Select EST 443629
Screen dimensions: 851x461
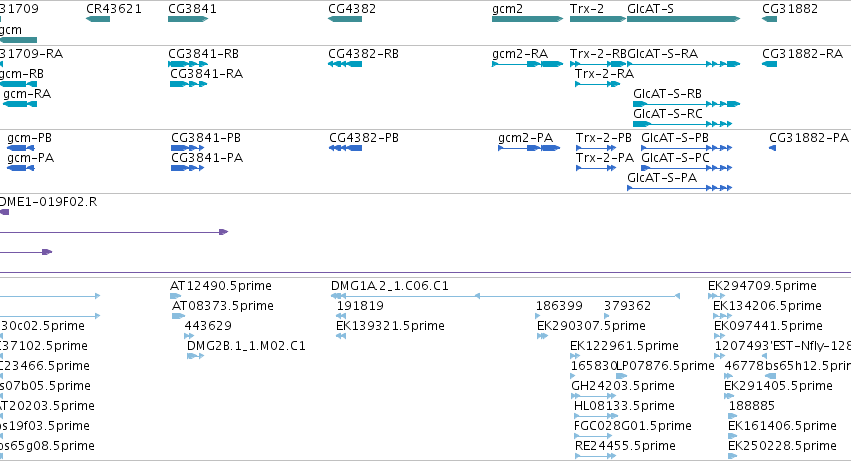pyautogui.click(x=189, y=336)
